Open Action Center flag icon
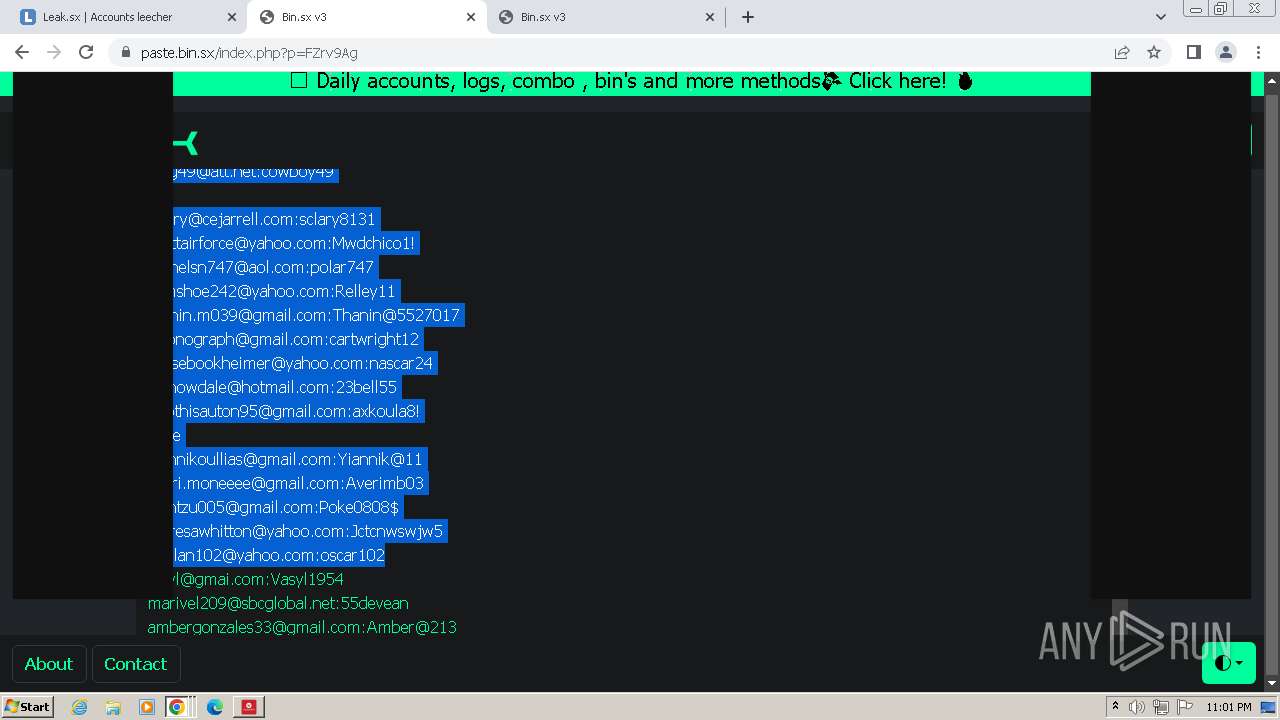Viewport: 1280px width, 720px height. click(1185, 707)
